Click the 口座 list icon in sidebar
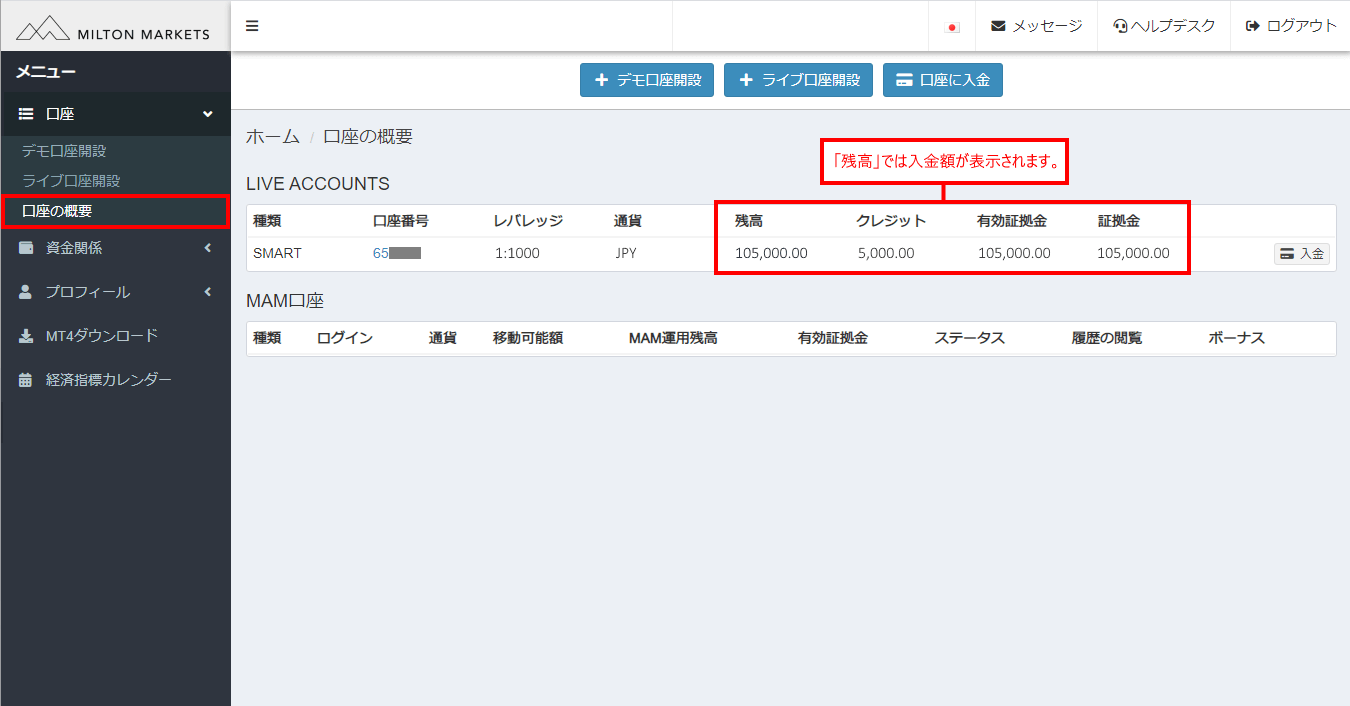This screenshot has width=1350, height=706. click(25, 113)
